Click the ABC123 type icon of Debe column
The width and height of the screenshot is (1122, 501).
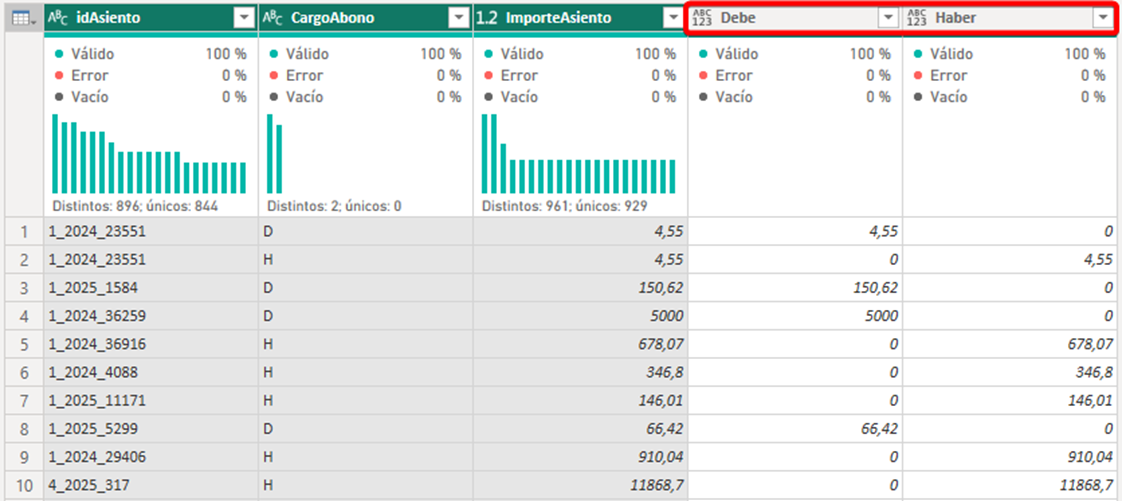click(702, 18)
